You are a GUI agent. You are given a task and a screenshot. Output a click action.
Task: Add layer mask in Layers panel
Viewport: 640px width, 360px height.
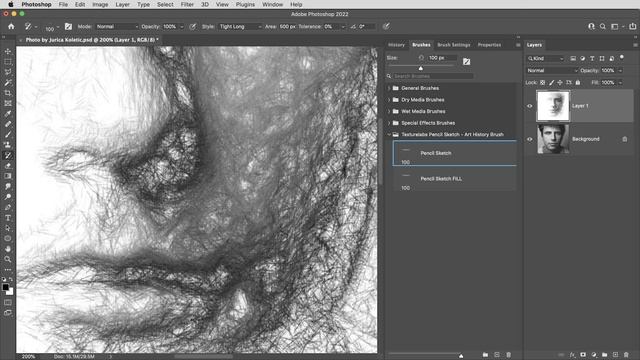pyautogui.click(x=583, y=355)
